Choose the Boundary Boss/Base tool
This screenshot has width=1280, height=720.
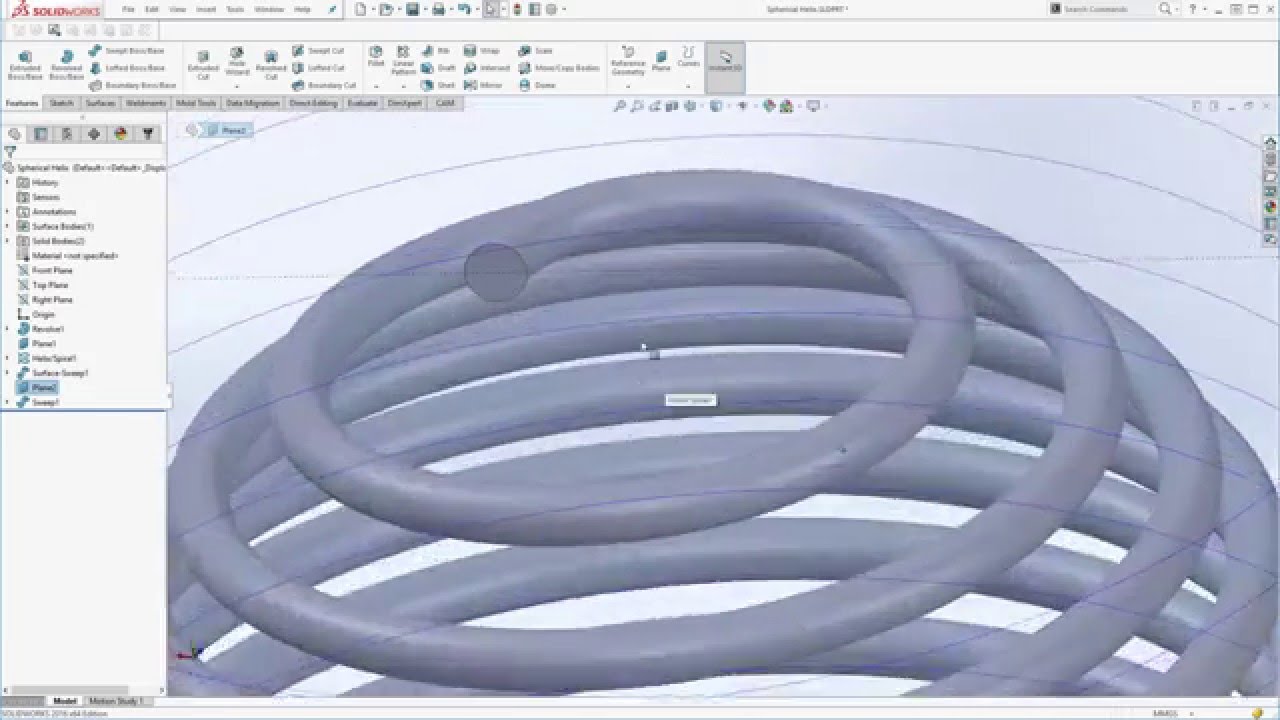pyautogui.click(x=132, y=85)
